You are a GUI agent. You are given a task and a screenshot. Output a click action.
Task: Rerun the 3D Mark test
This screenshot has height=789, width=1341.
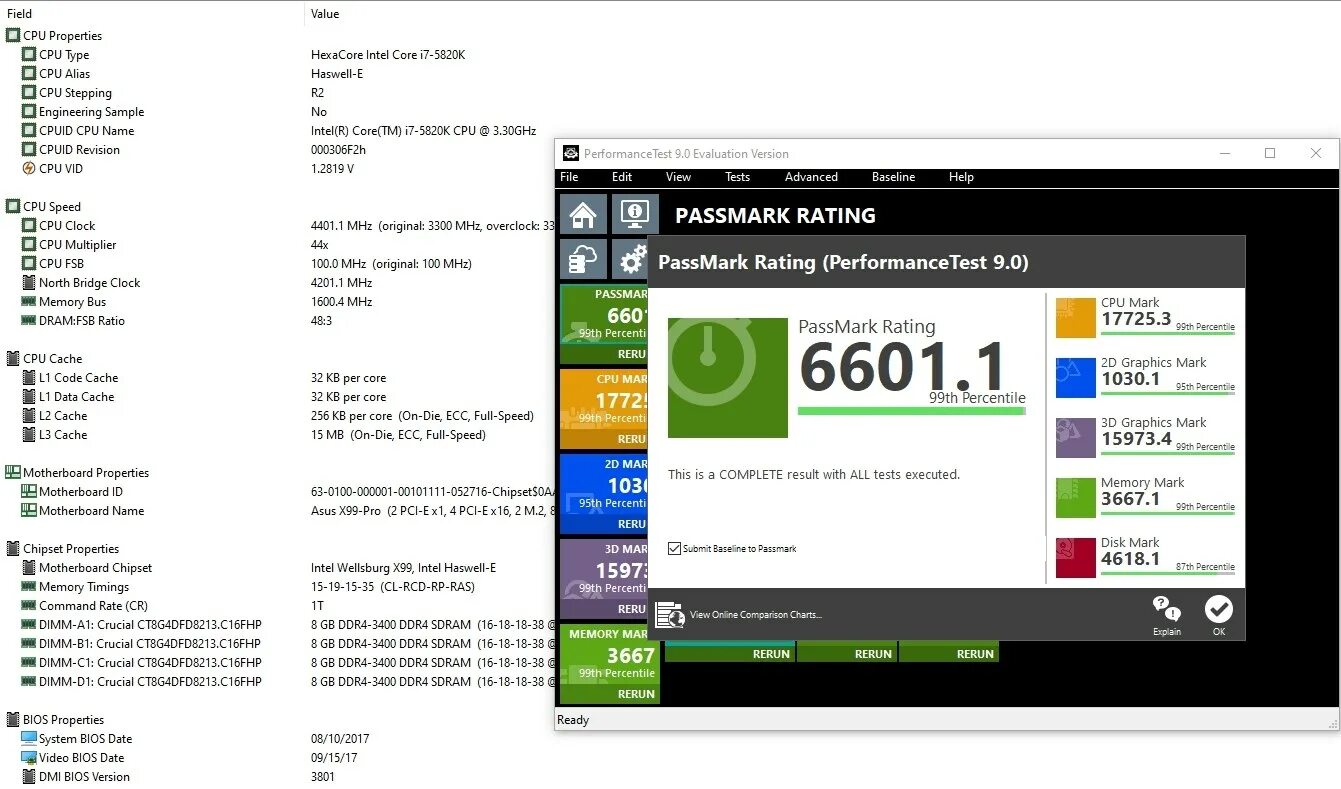point(631,609)
